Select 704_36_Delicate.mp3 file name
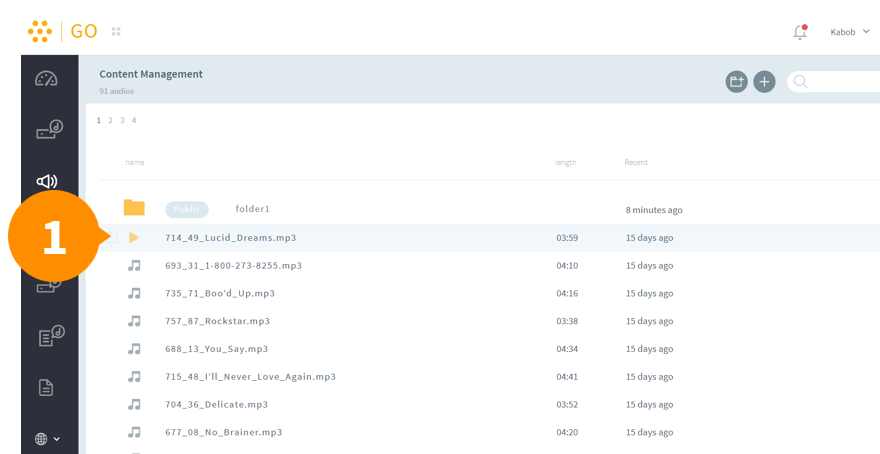This screenshot has width=880, height=454. (217, 404)
